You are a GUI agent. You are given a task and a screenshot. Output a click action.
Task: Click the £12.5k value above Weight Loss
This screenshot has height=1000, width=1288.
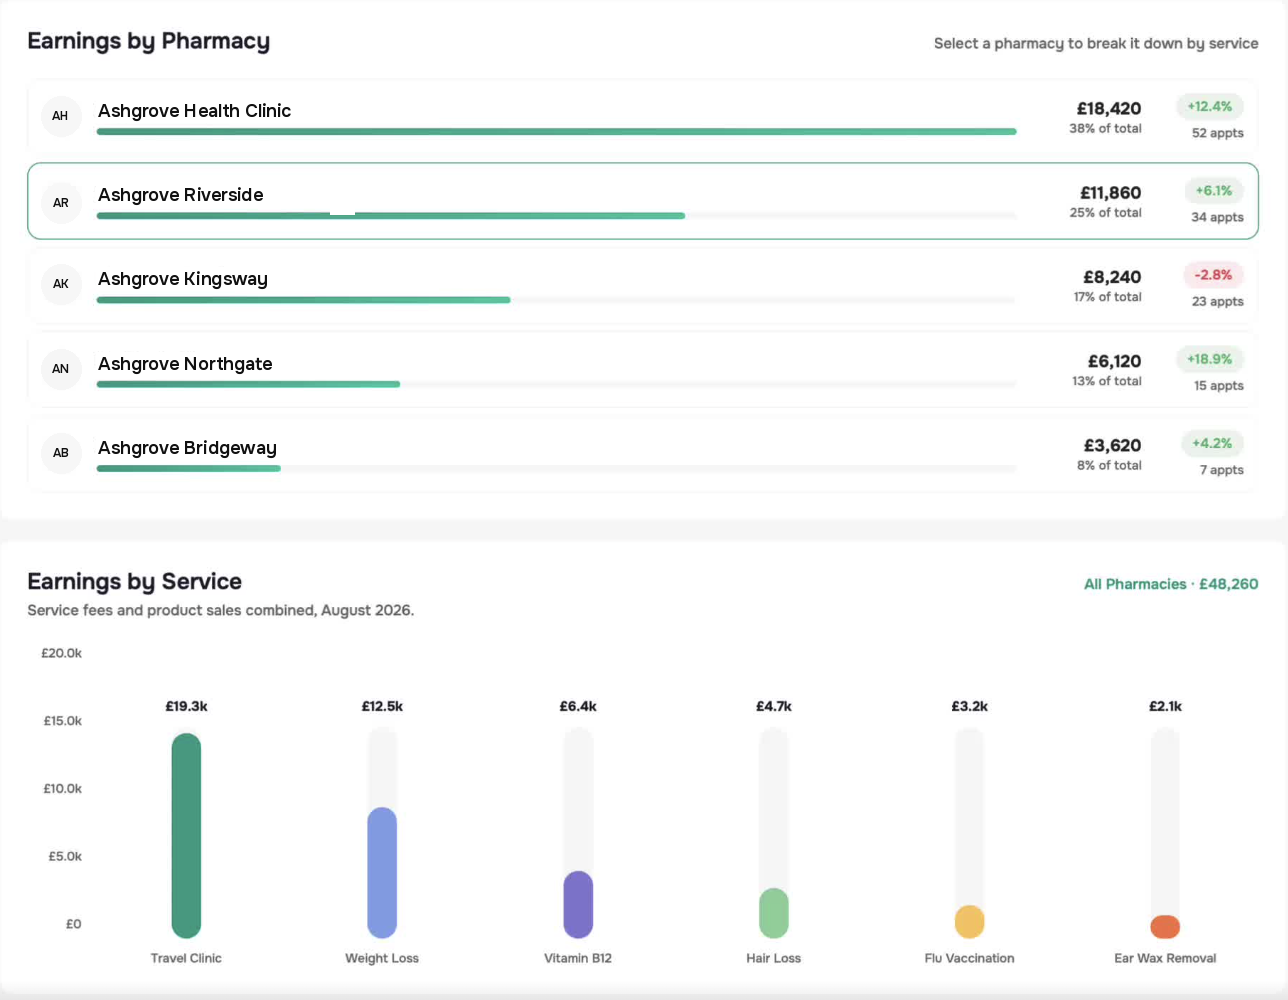click(x=382, y=706)
